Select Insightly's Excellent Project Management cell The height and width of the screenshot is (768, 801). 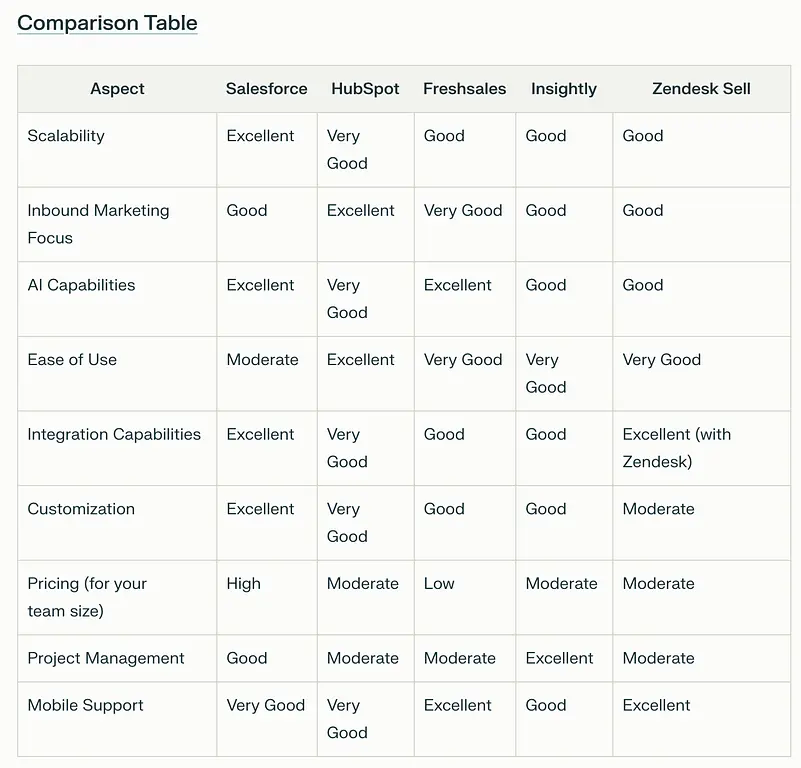559,658
